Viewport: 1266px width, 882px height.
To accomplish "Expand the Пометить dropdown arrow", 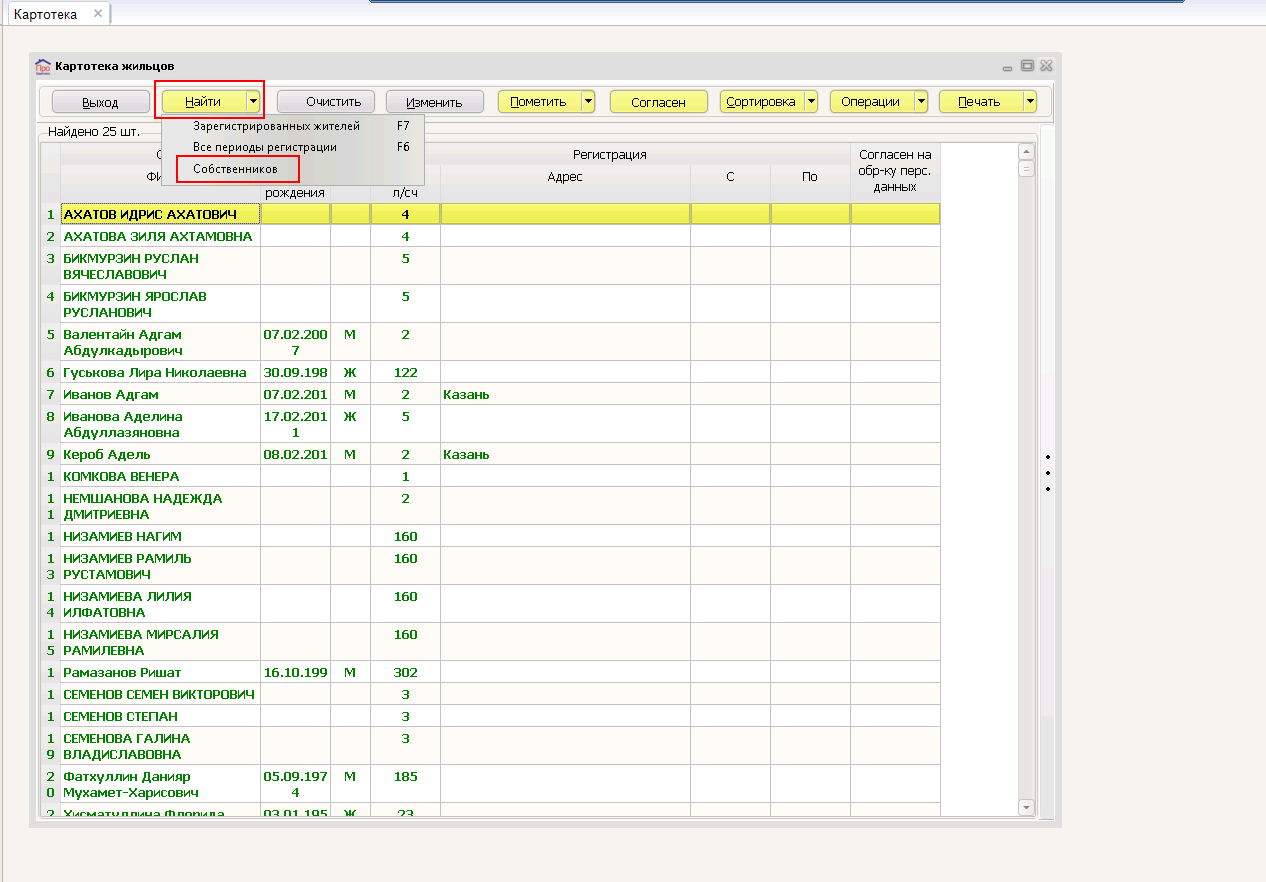I will [x=588, y=102].
